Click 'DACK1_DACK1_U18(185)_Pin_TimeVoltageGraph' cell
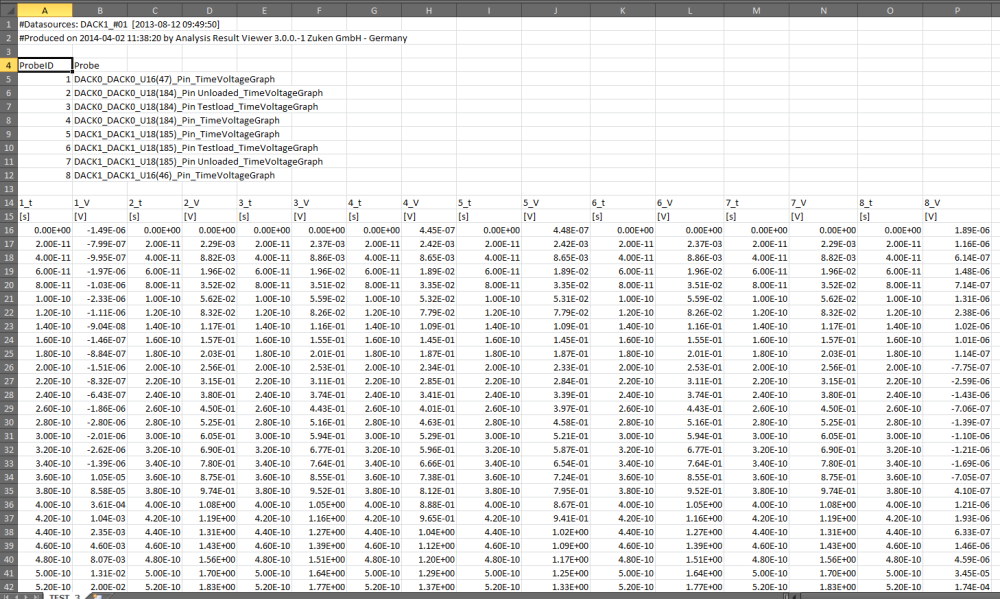The height and width of the screenshot is (599, 1000). [177, 134]
